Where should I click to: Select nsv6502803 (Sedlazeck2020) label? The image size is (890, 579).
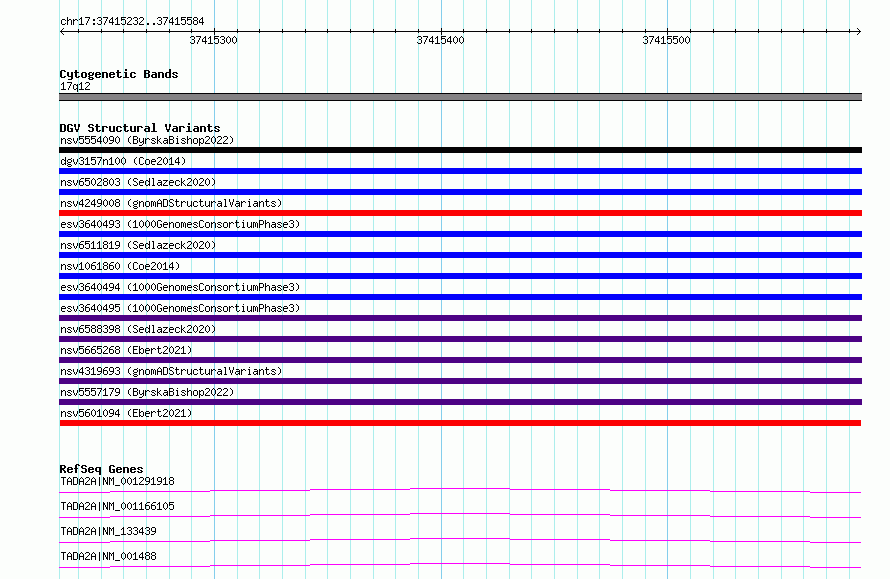coord(138,182)
